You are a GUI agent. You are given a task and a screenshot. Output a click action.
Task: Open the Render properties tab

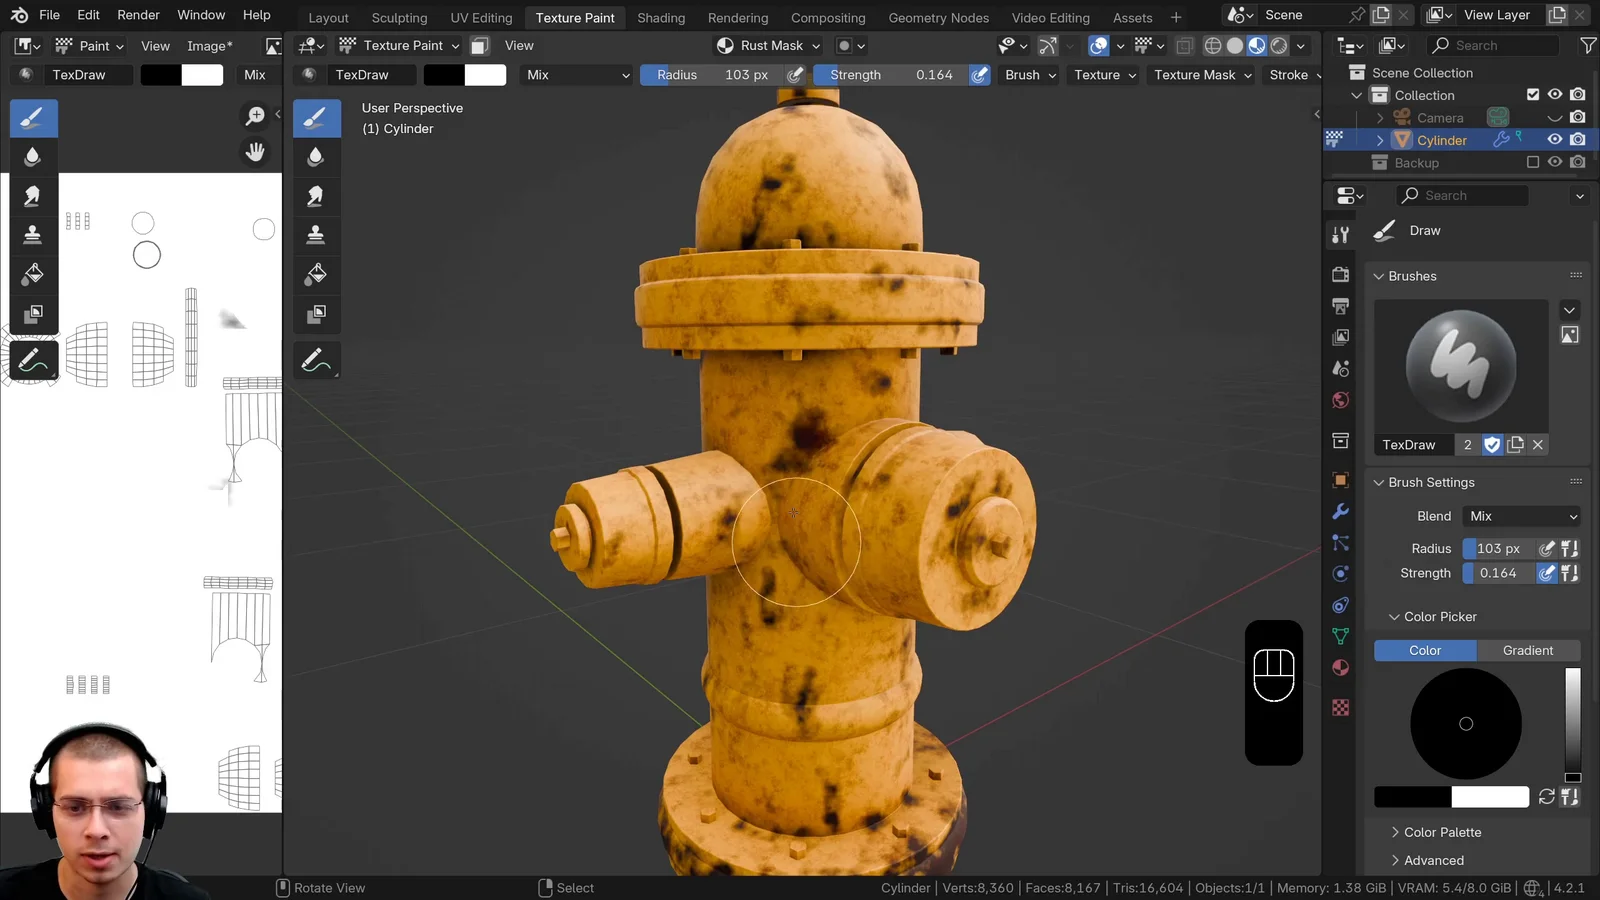pyautogui.click(x=1340, y=275)
